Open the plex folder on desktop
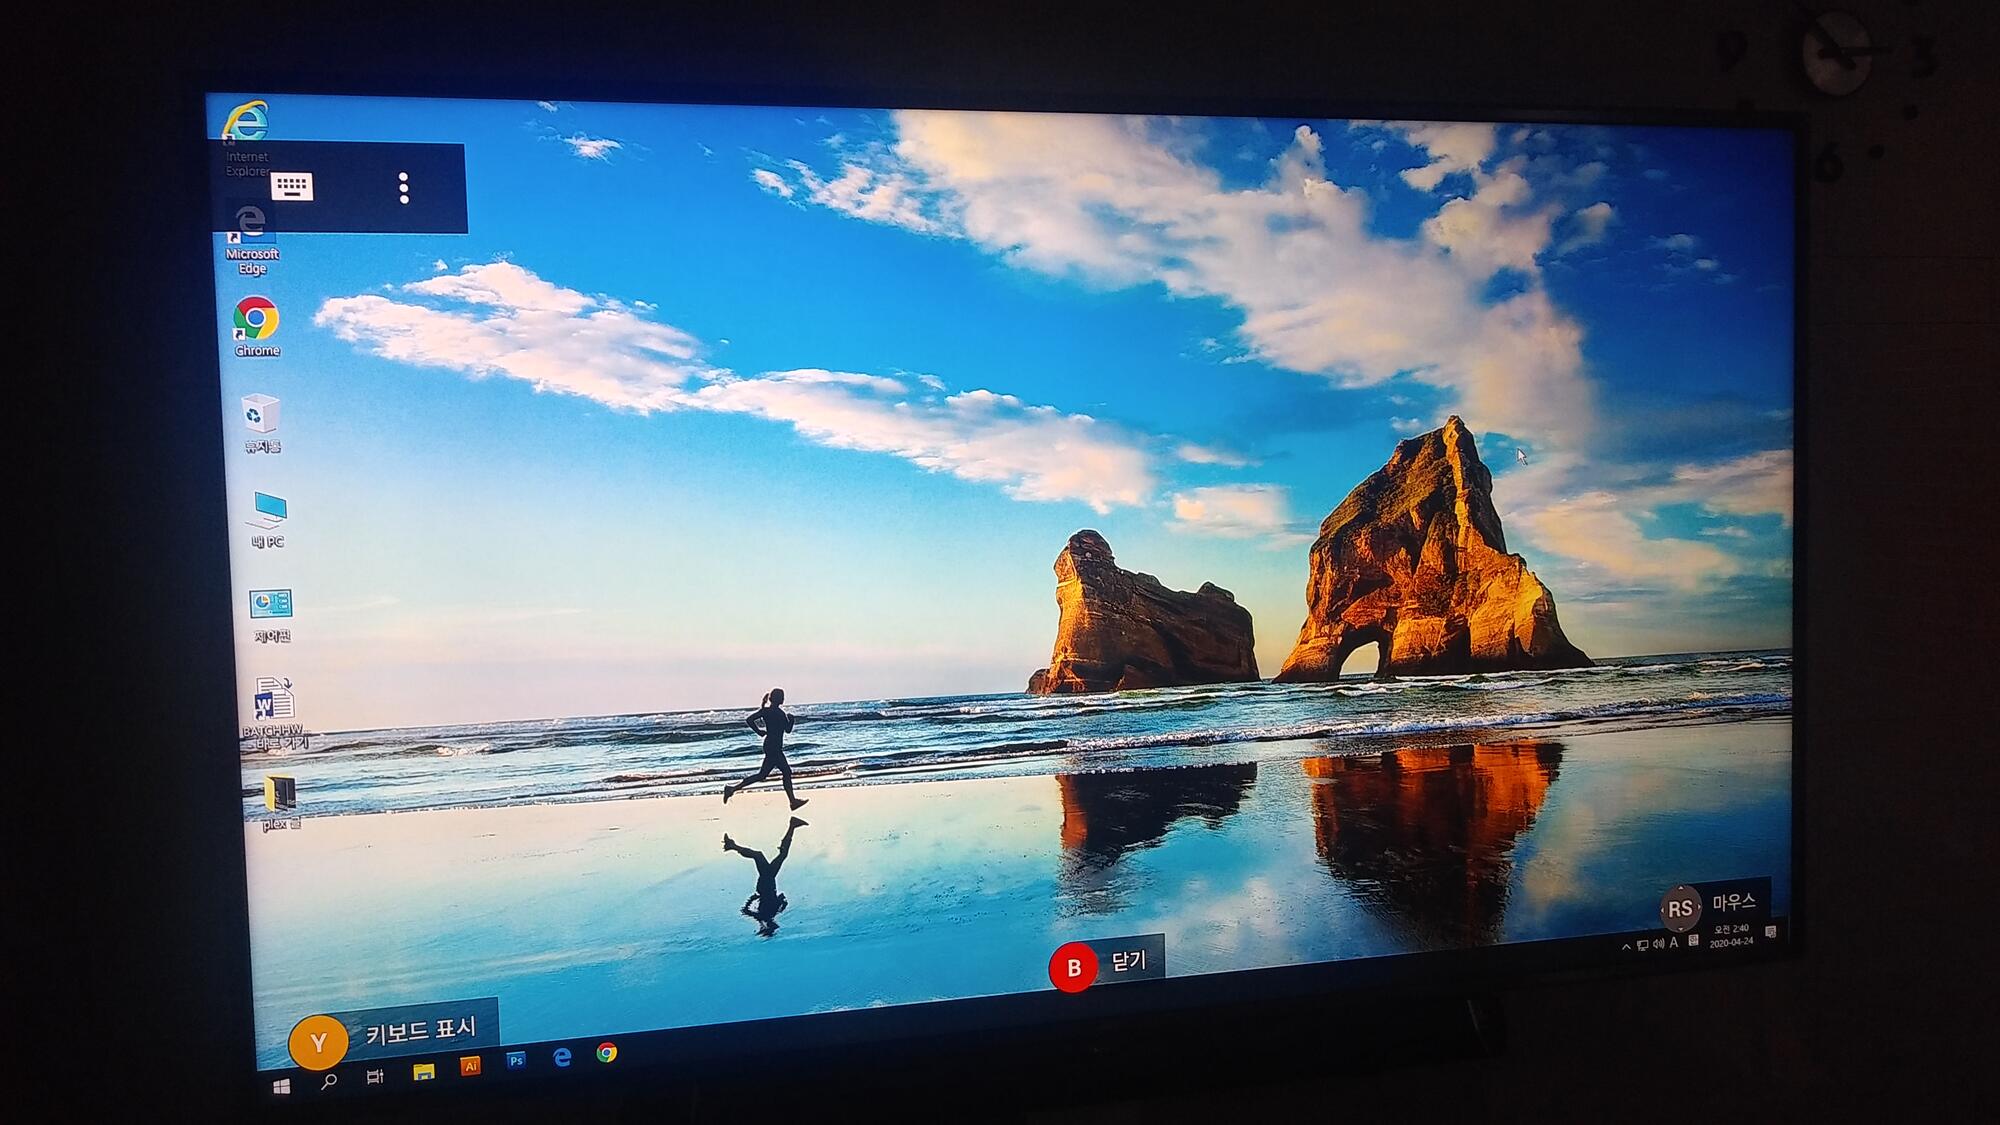The height and width of the screenshot is (1125, 2000). coord(280,796)
